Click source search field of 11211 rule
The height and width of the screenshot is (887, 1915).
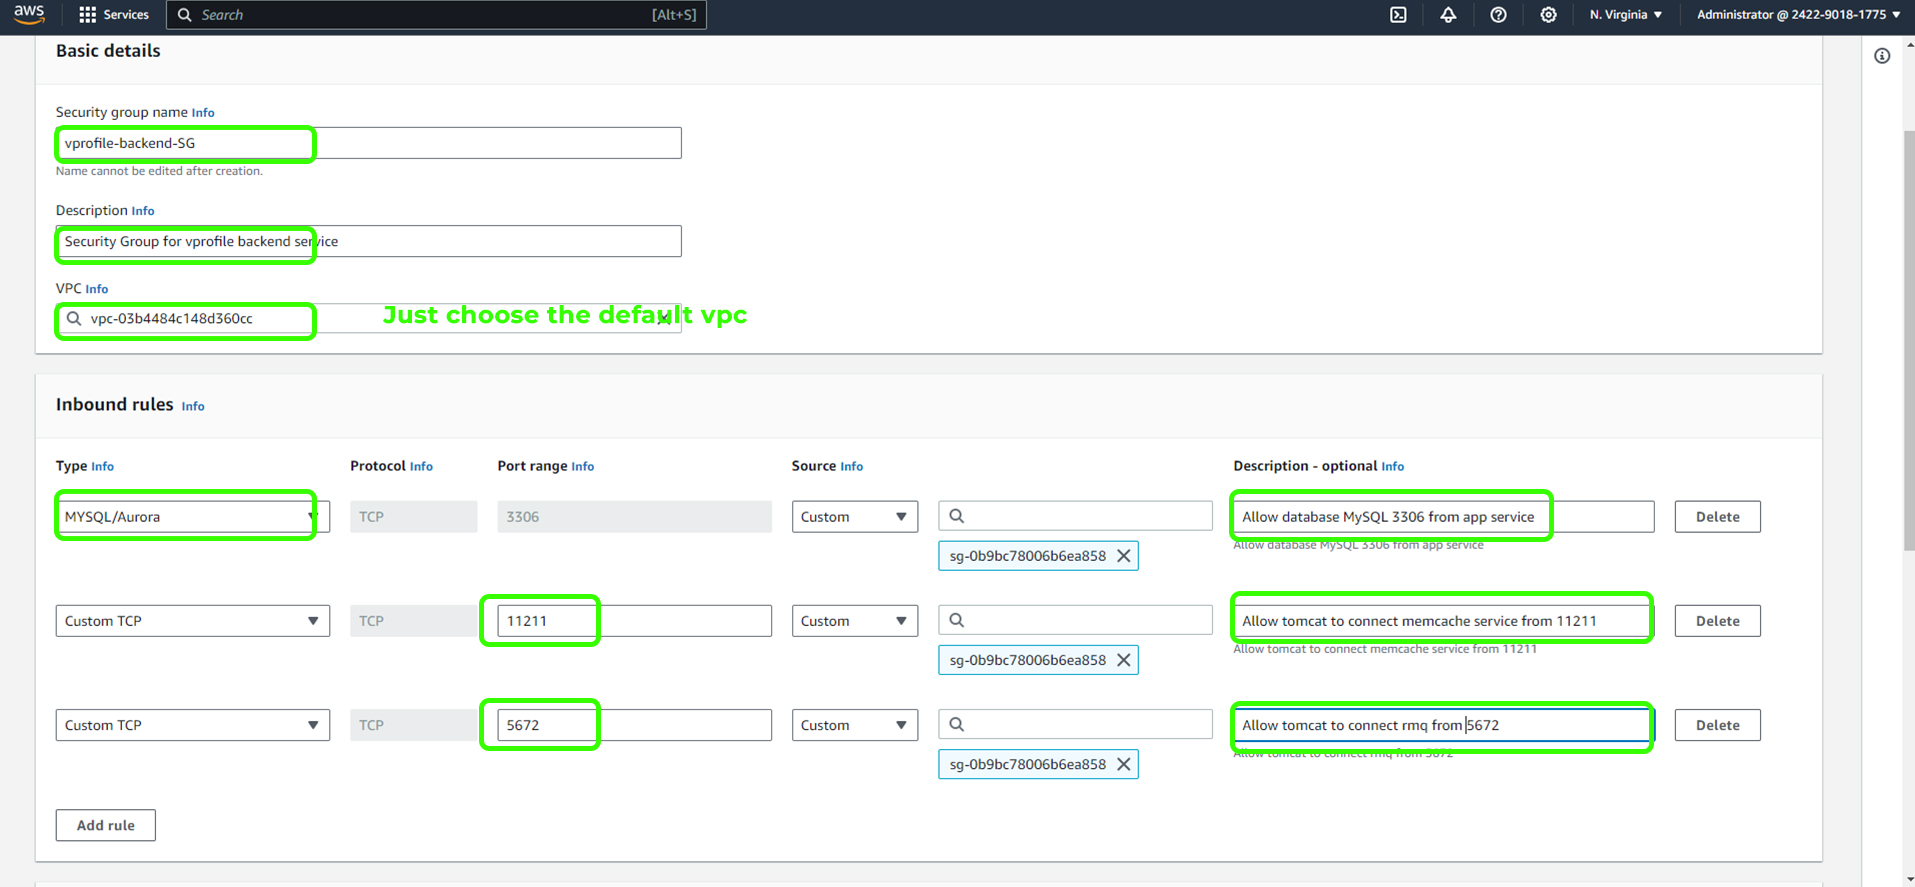1075,620
